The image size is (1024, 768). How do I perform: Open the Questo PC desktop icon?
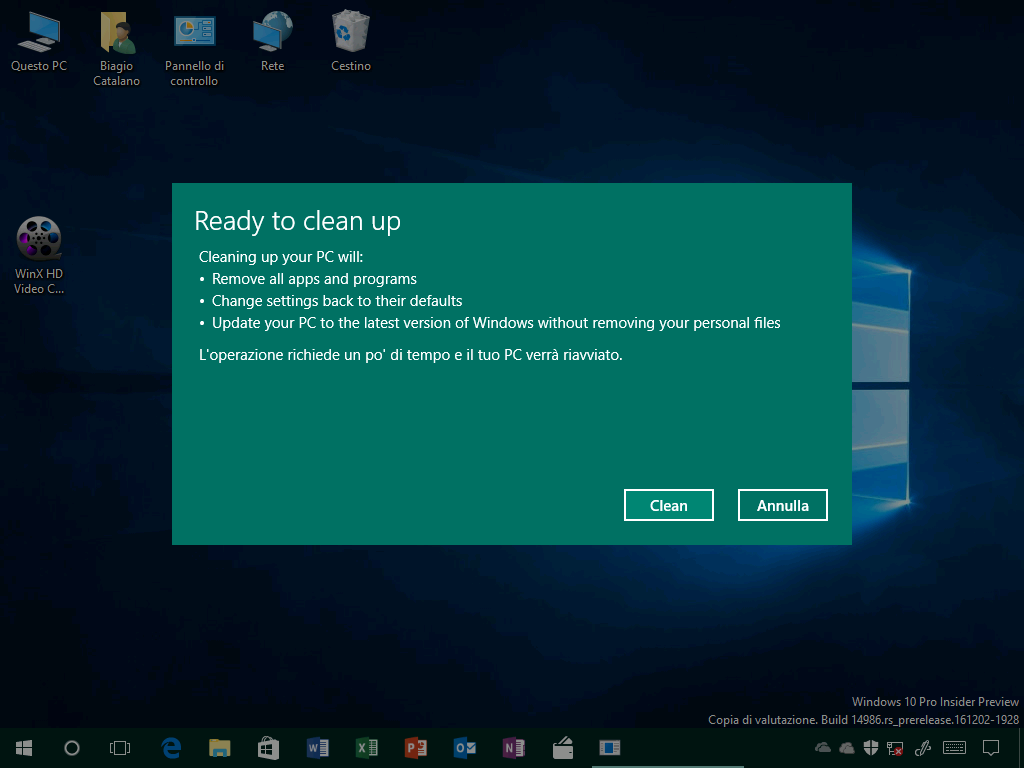[39, 40]
